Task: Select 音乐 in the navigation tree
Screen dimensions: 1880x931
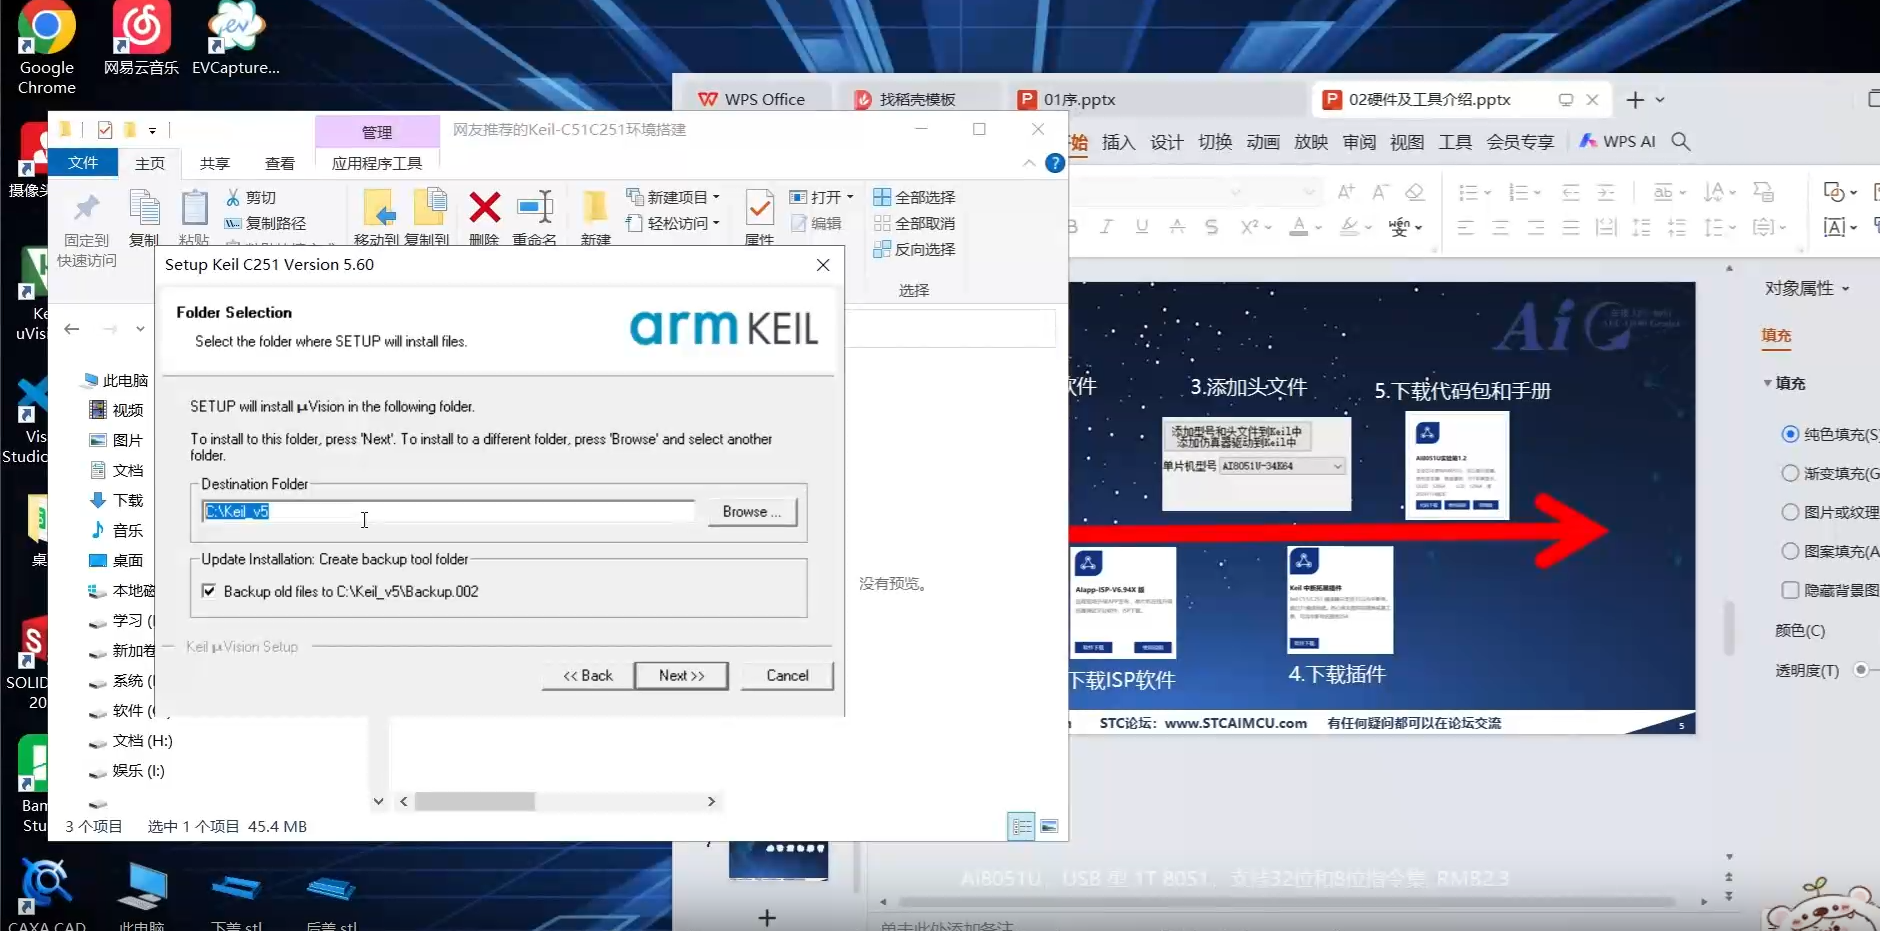Action: point(117,530)
